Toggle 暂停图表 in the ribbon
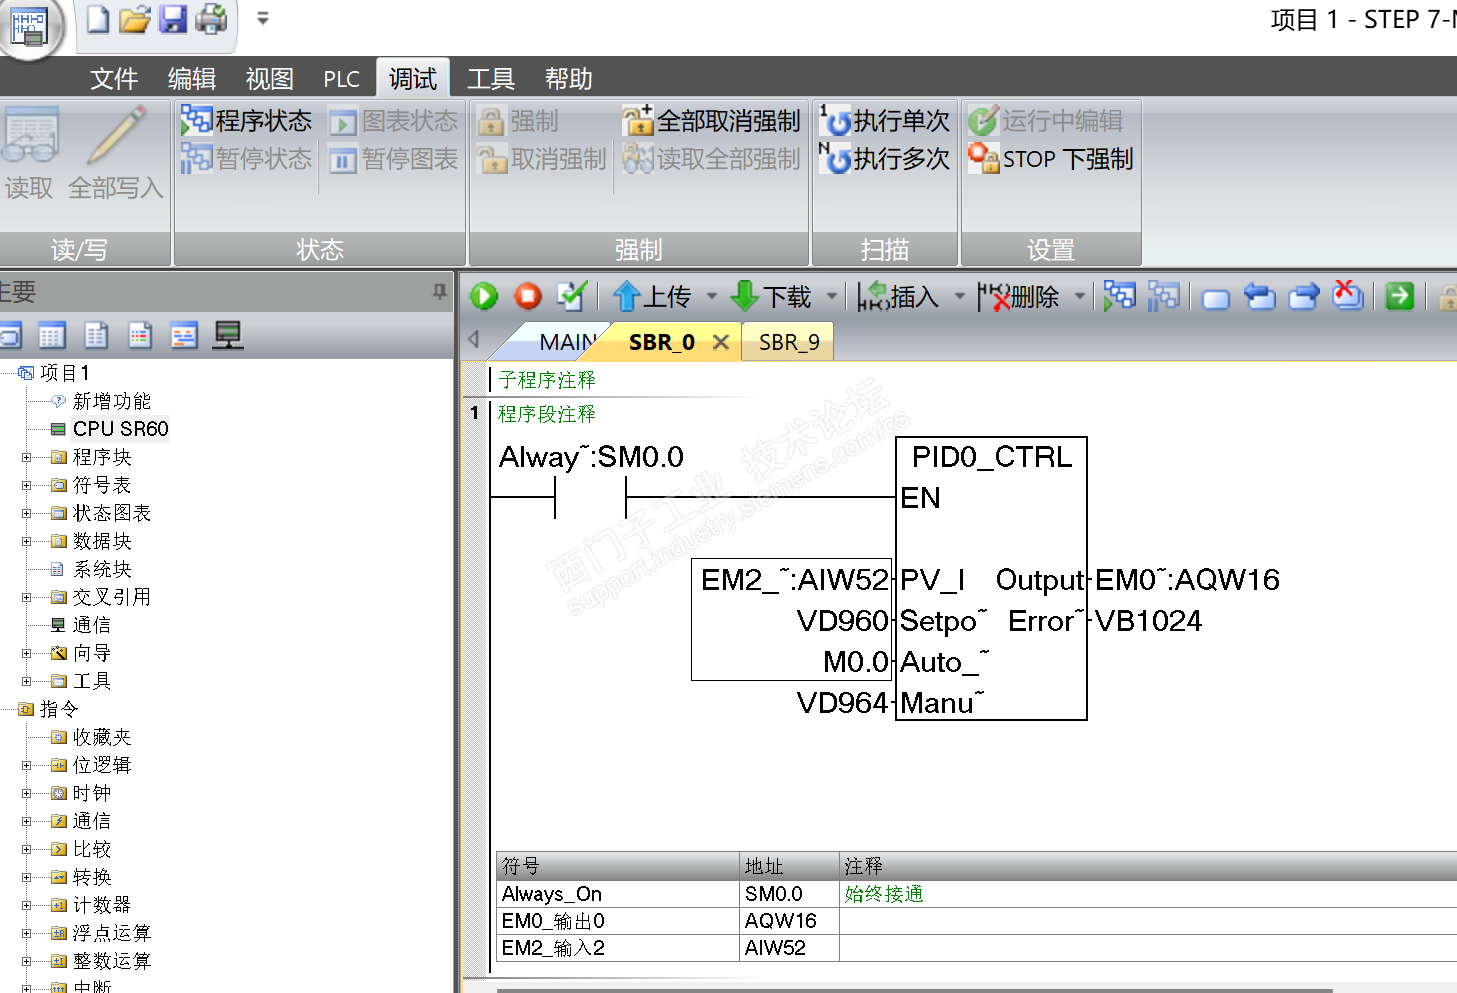This screenshot has height=993, width=1457. pyautogui.click(x=393, y=159)
